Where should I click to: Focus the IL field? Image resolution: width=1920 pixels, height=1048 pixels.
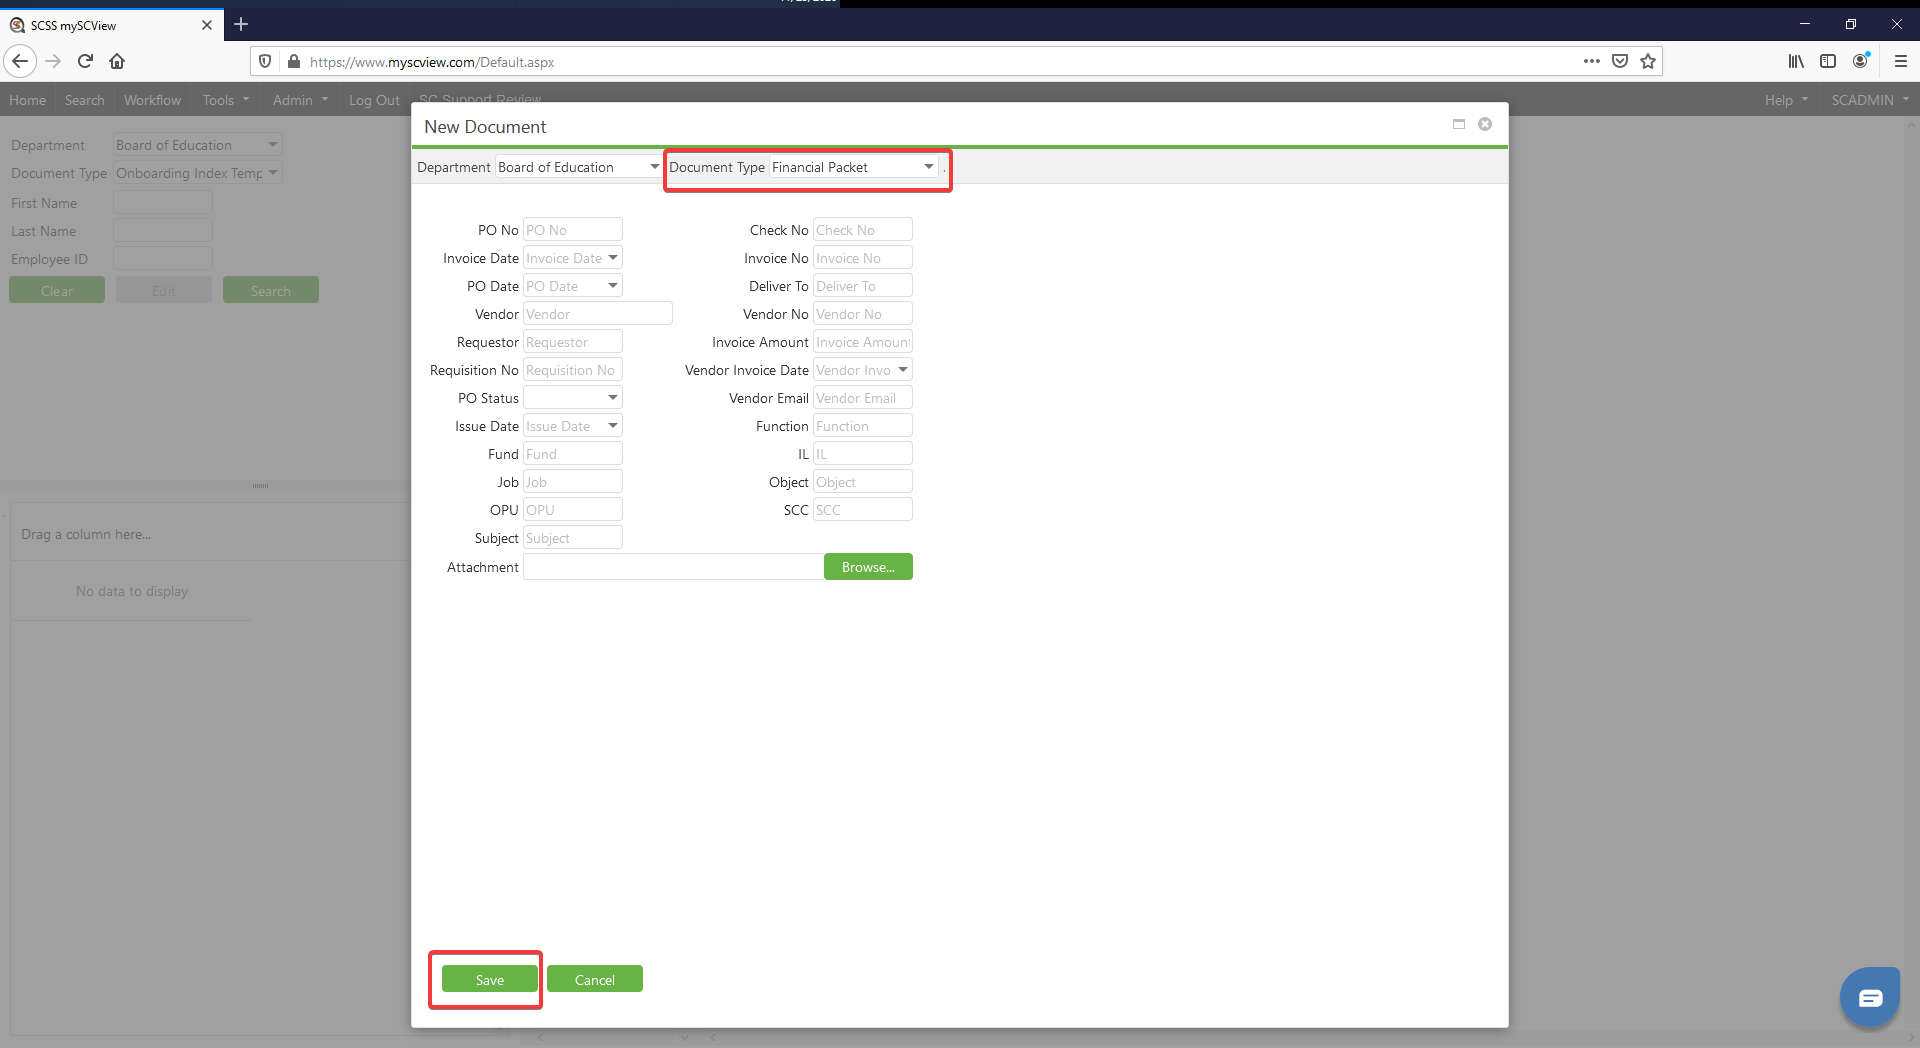(x=863, y=454)
